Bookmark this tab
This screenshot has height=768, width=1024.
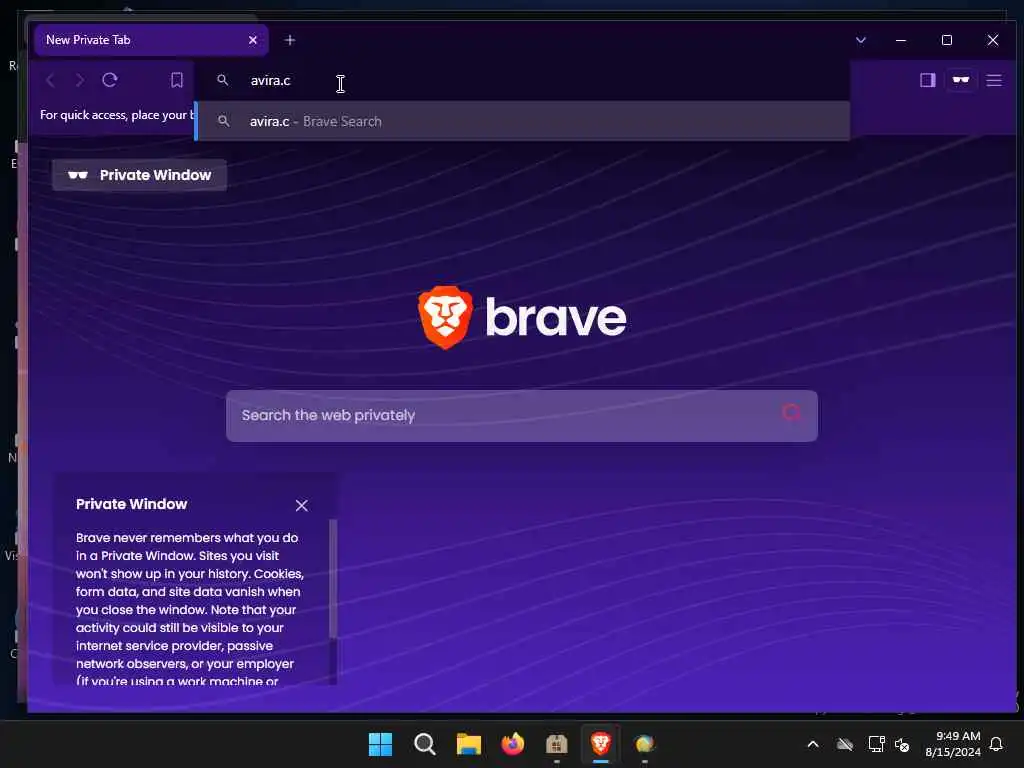[176, 80]
